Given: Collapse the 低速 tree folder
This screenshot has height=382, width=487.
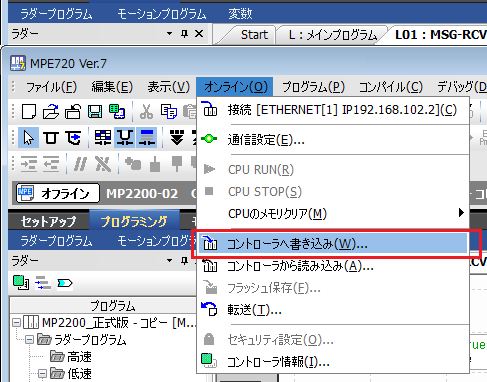Looking at the screenshot, I should (42, 374).
